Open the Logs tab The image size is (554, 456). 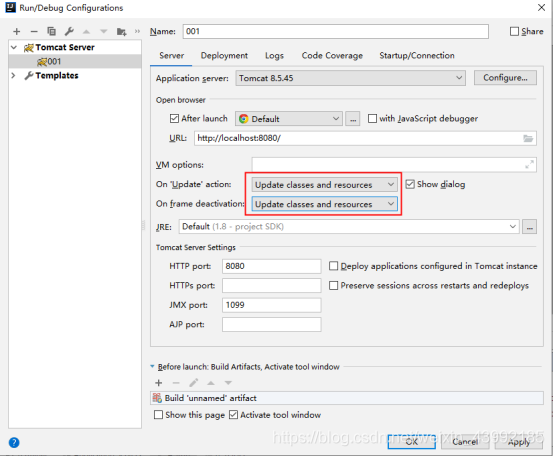[274, 55]
